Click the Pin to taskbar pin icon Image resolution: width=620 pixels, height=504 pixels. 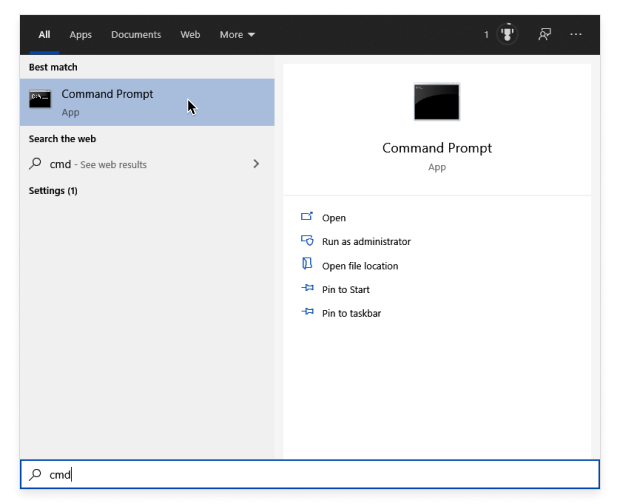[x=307, y=313]
